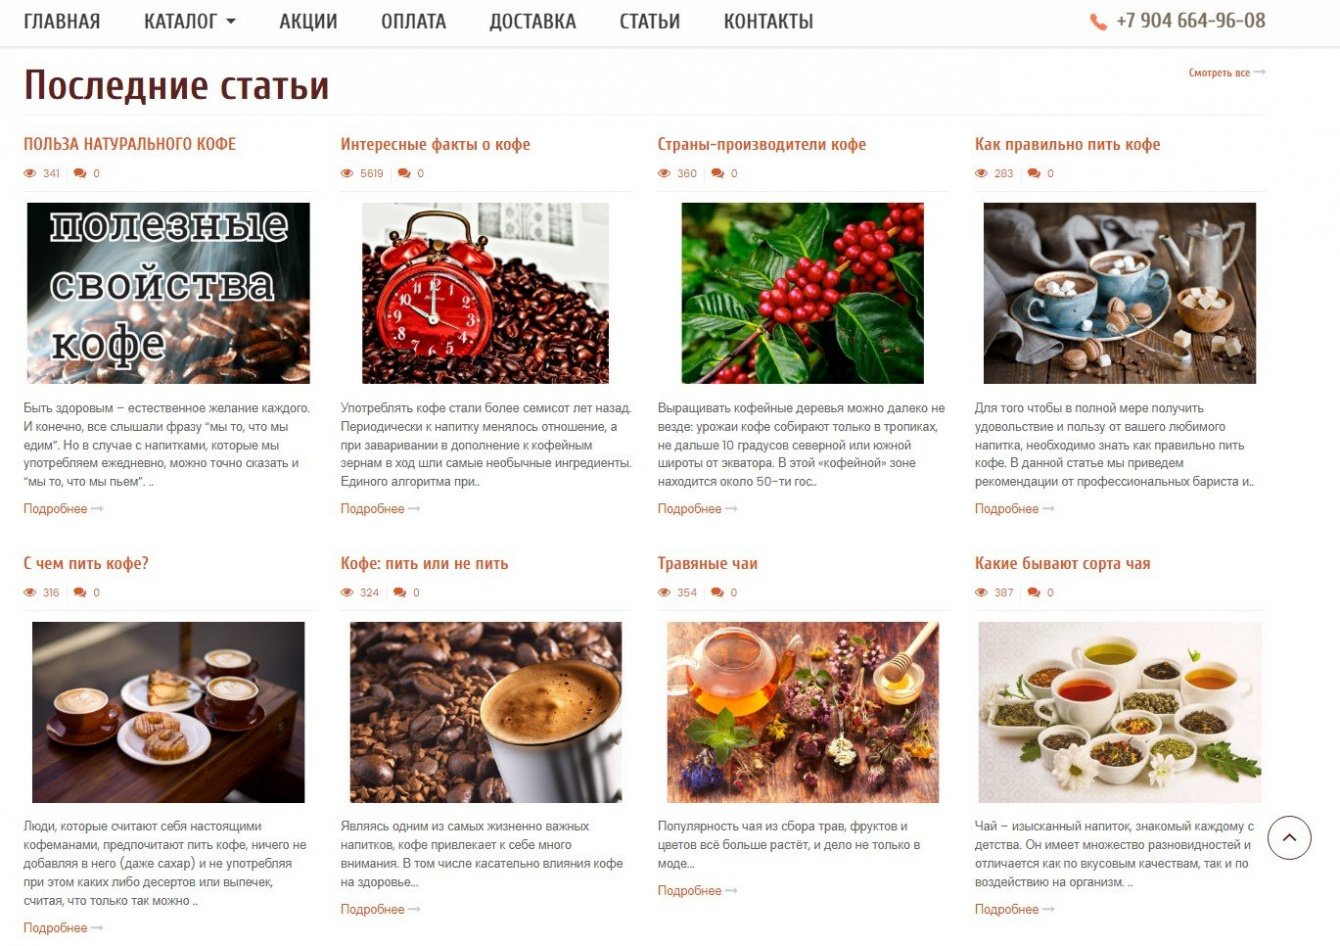The height and width of the screenshot is (946, 1340).
Task: Click the phone icon beside the number
Action: (x=1098, y=22)
